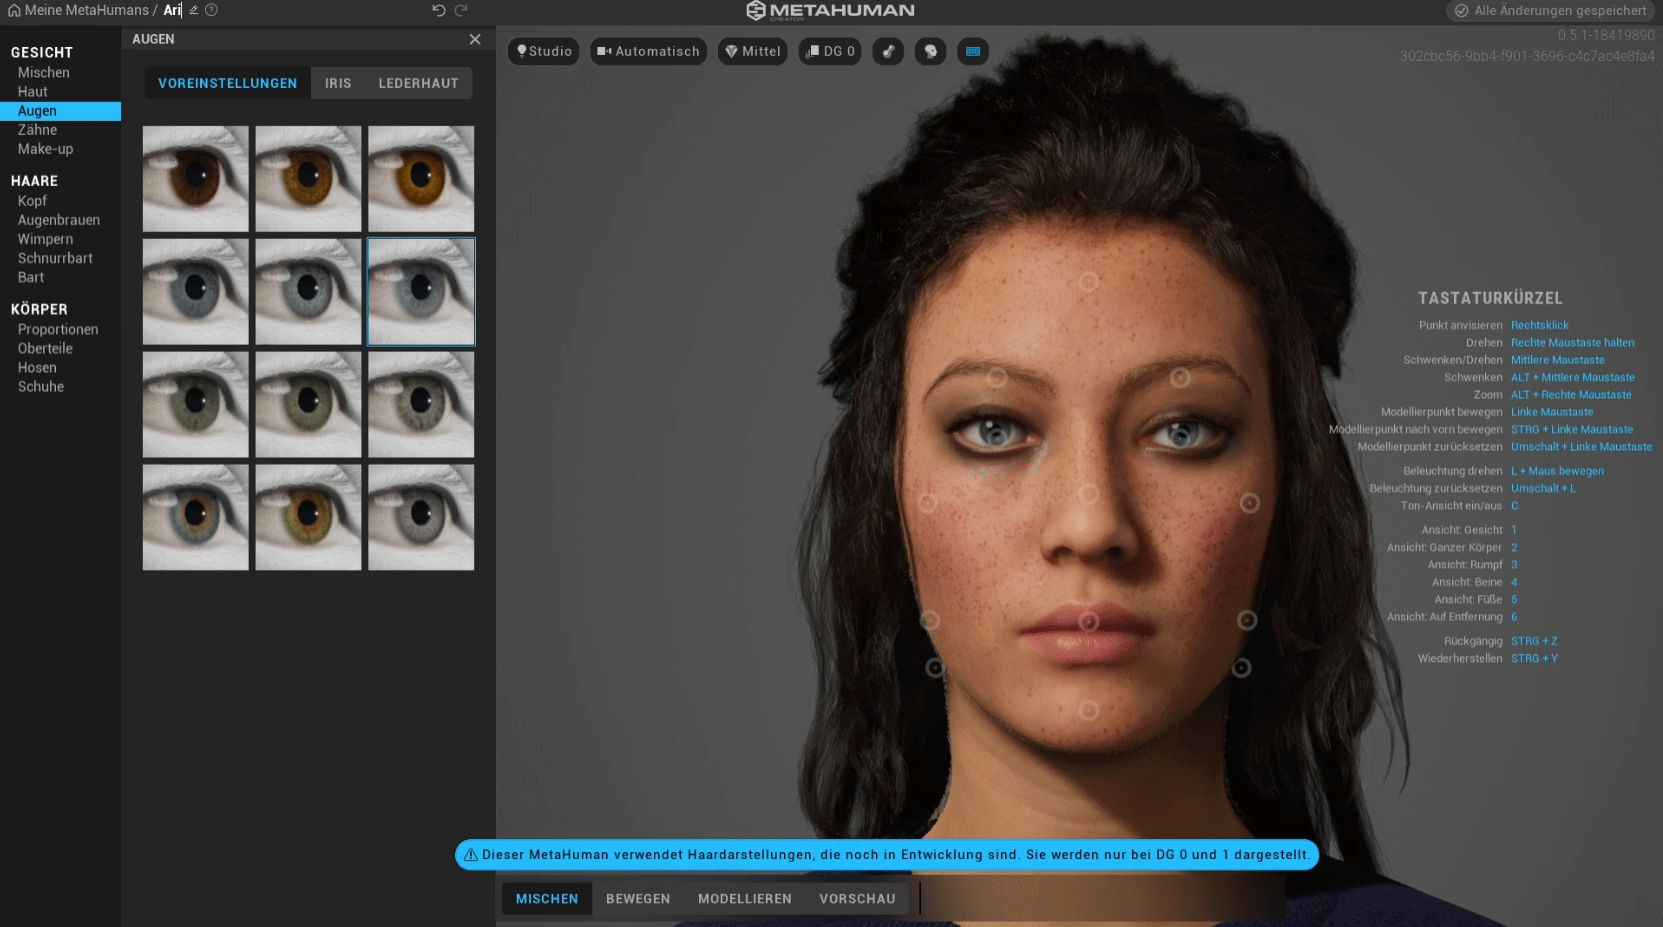1663x927 pixels.
Task: Toggle the keyboard shortcuts overlay icon
Action: (973, 51)
